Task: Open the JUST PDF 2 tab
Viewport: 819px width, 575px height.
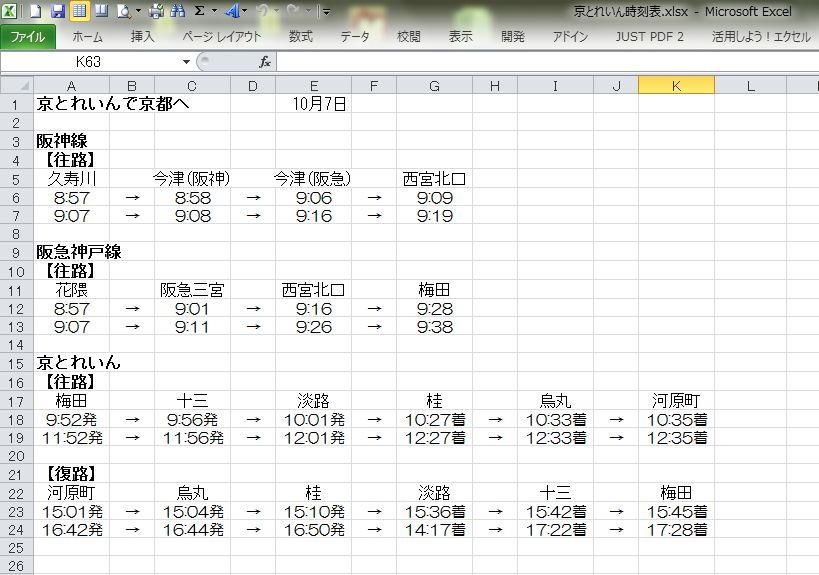Action: 649,37
